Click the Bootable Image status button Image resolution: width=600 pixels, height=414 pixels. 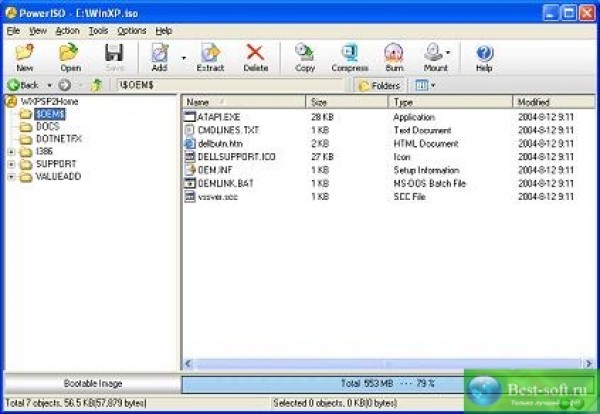coord(93,383)
